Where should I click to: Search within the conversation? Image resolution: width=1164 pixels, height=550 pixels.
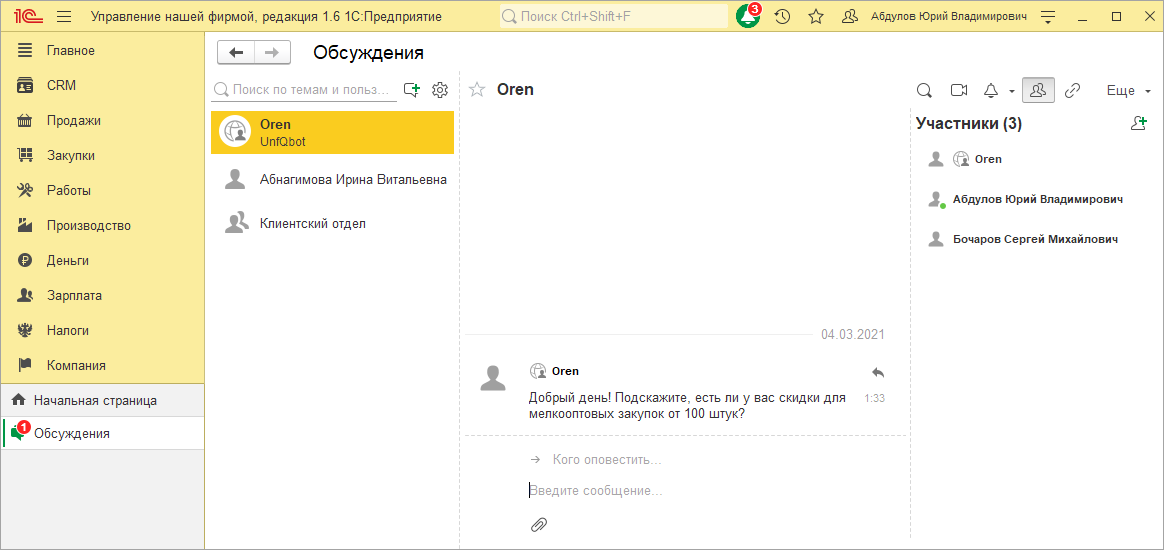coord(924,90)
